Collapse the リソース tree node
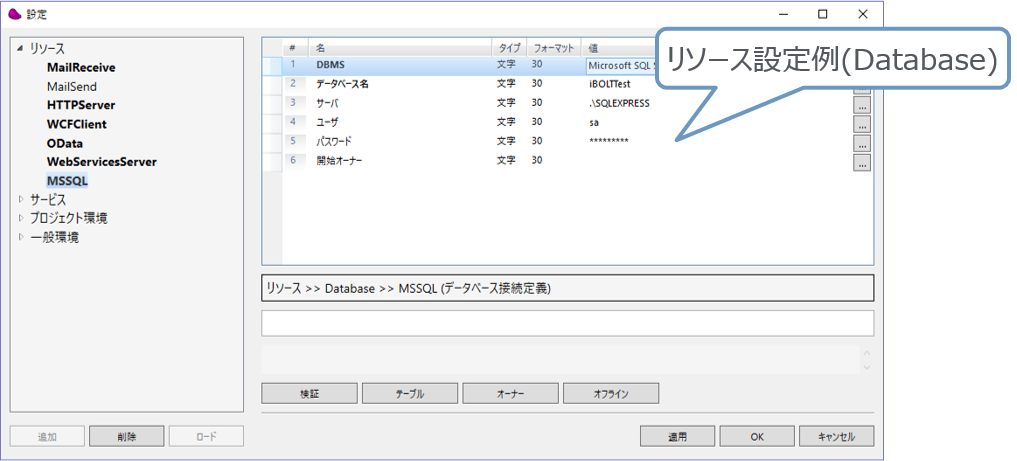1017x461 pixels. (x=20, y=48)
